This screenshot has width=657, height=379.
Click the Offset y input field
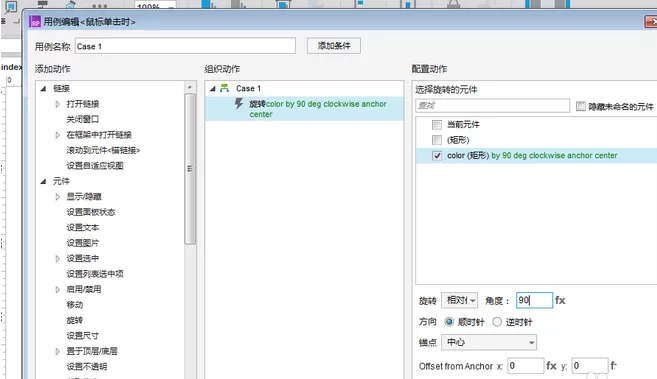coord(590,366)
